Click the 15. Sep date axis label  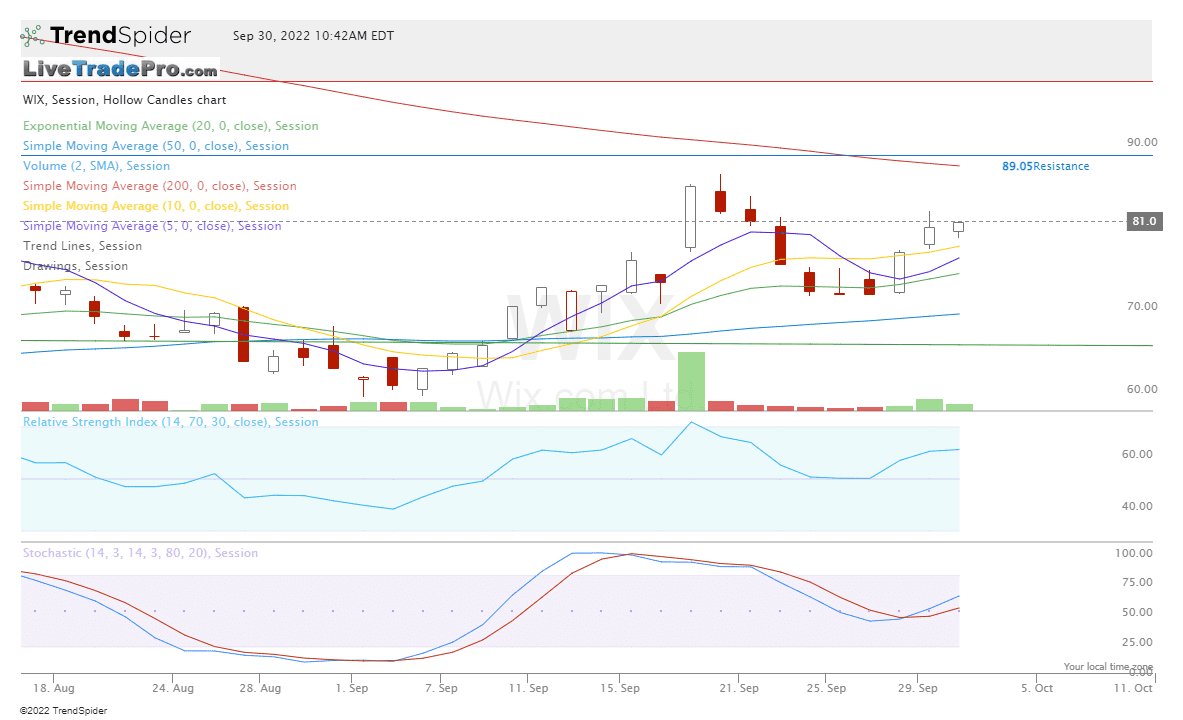pyautogui.click(x=620, y=688)
